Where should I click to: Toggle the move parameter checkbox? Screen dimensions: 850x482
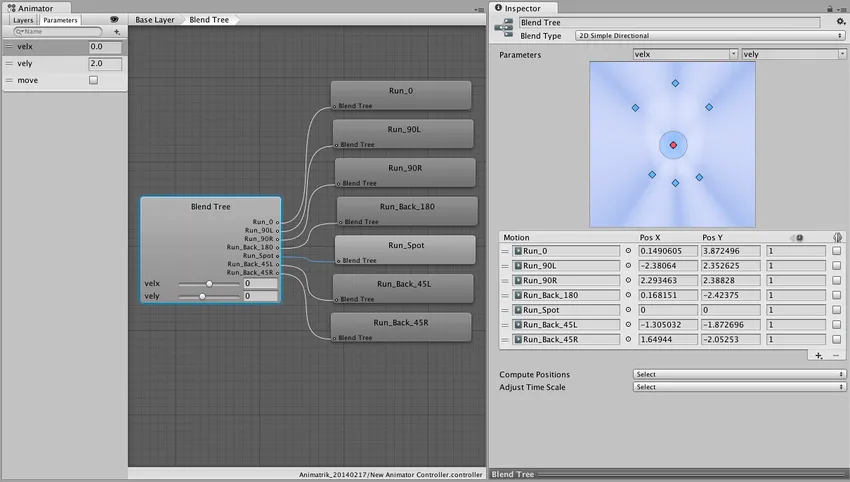tap(94, 80)
